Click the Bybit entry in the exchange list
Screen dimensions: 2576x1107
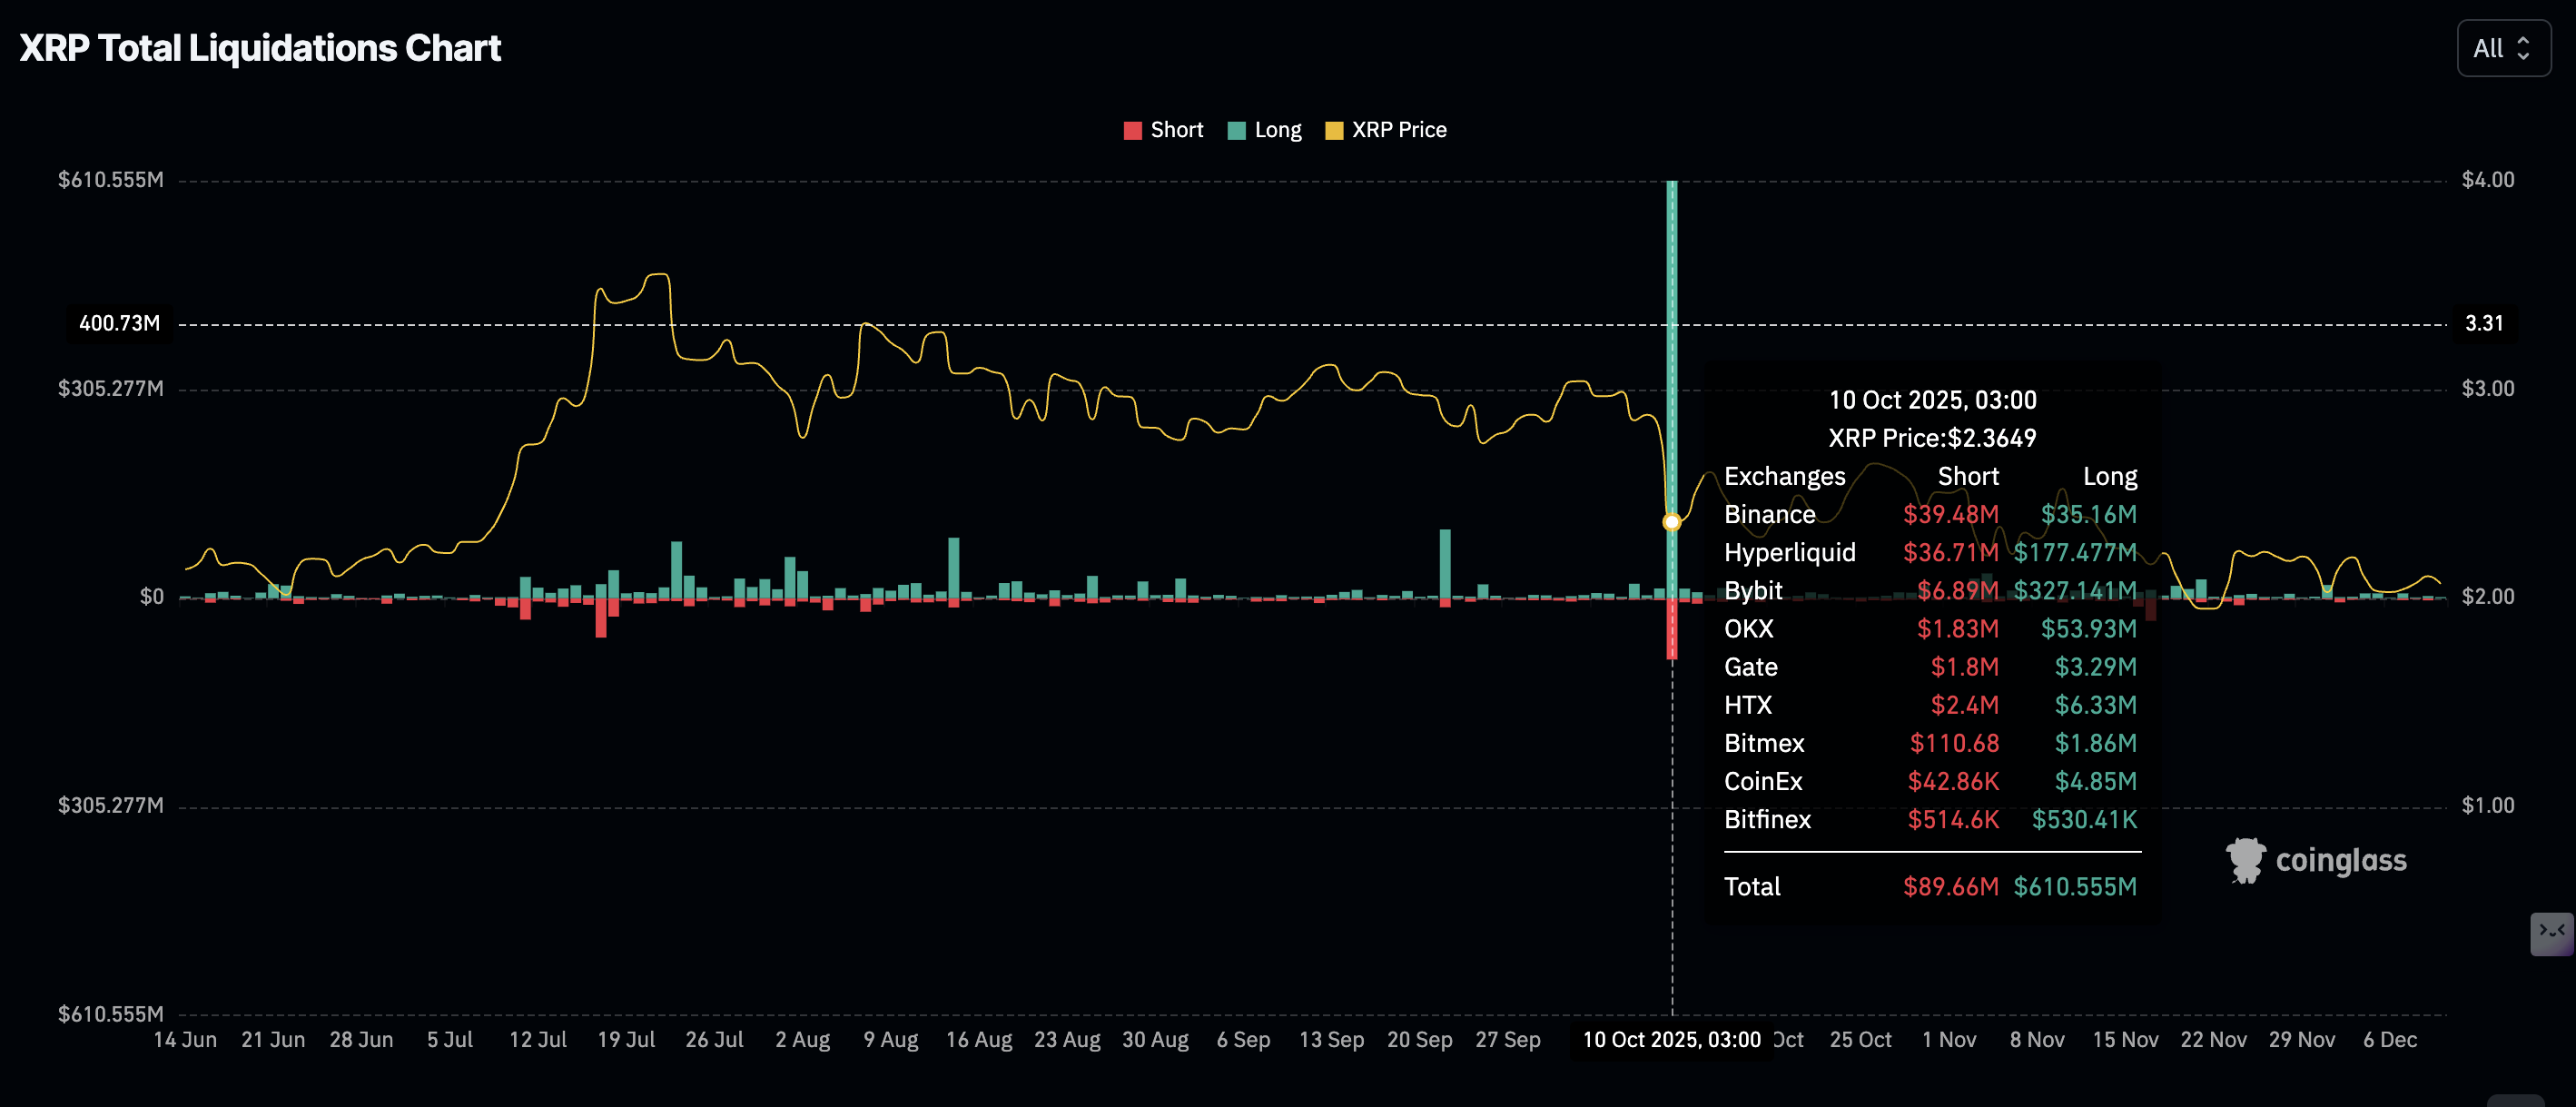pos(1752,591)
